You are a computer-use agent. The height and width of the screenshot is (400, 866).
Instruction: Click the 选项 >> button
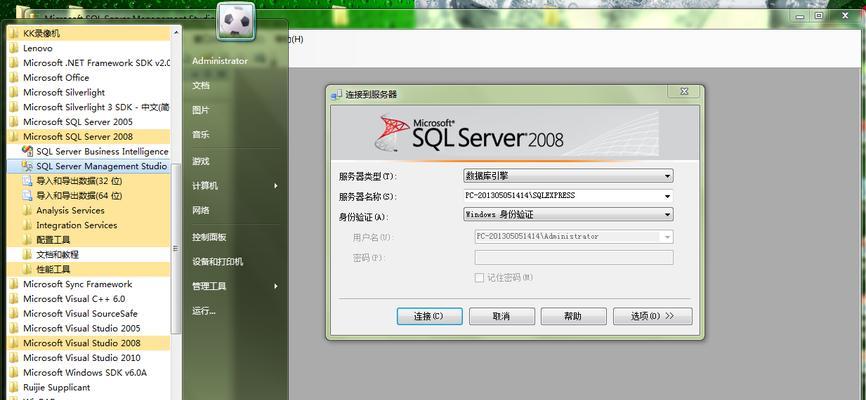[652, 317]
